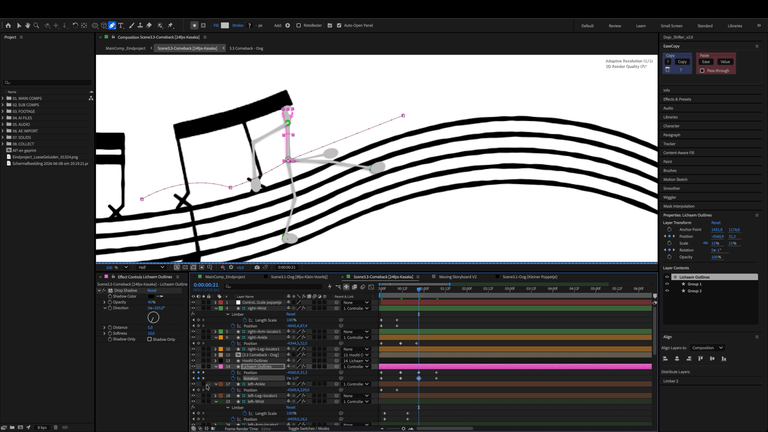Click stopwatch next to Rotation property in timeline
Screen dimensions: 768x432
[233, 378]
